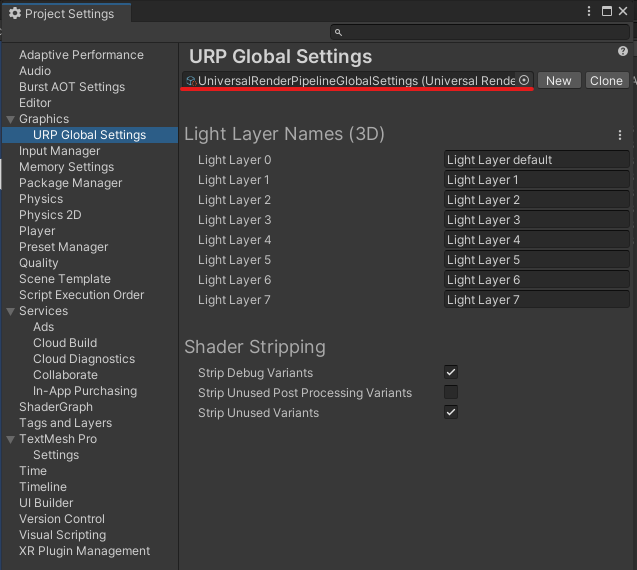637x570 pixels.
Task: Open Cloud Build settings
Action: coord(65,343)
